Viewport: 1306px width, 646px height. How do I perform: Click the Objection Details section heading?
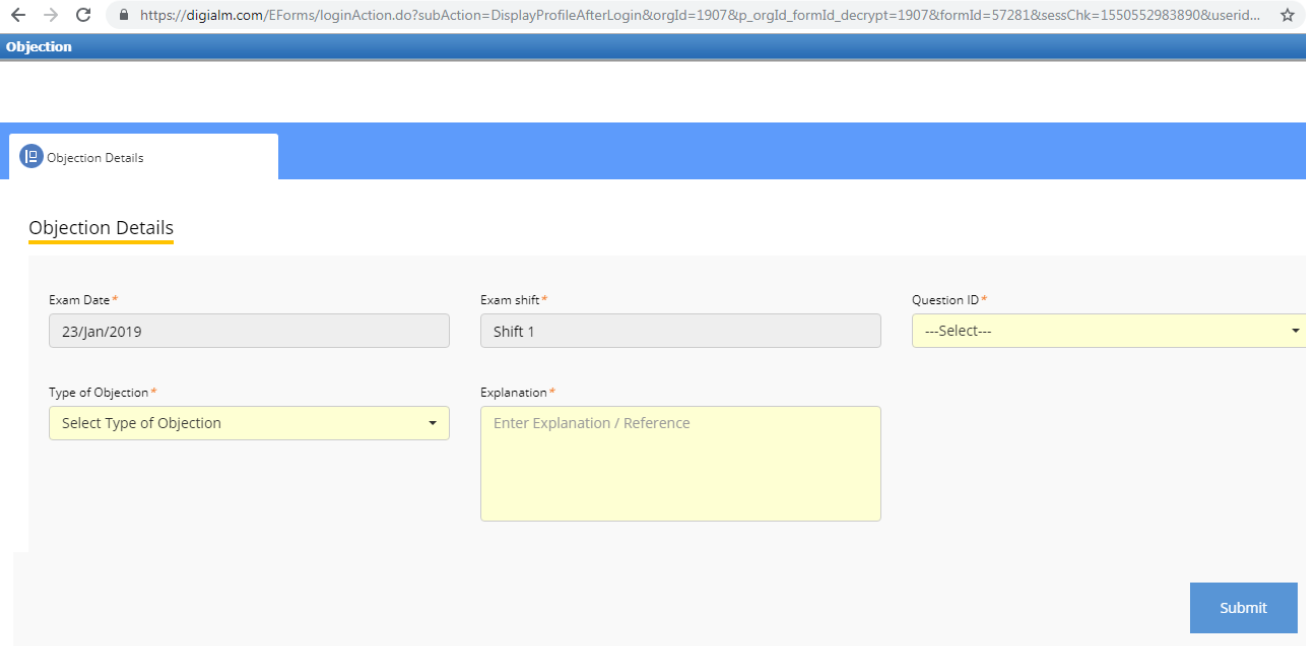tap(101, 228)
